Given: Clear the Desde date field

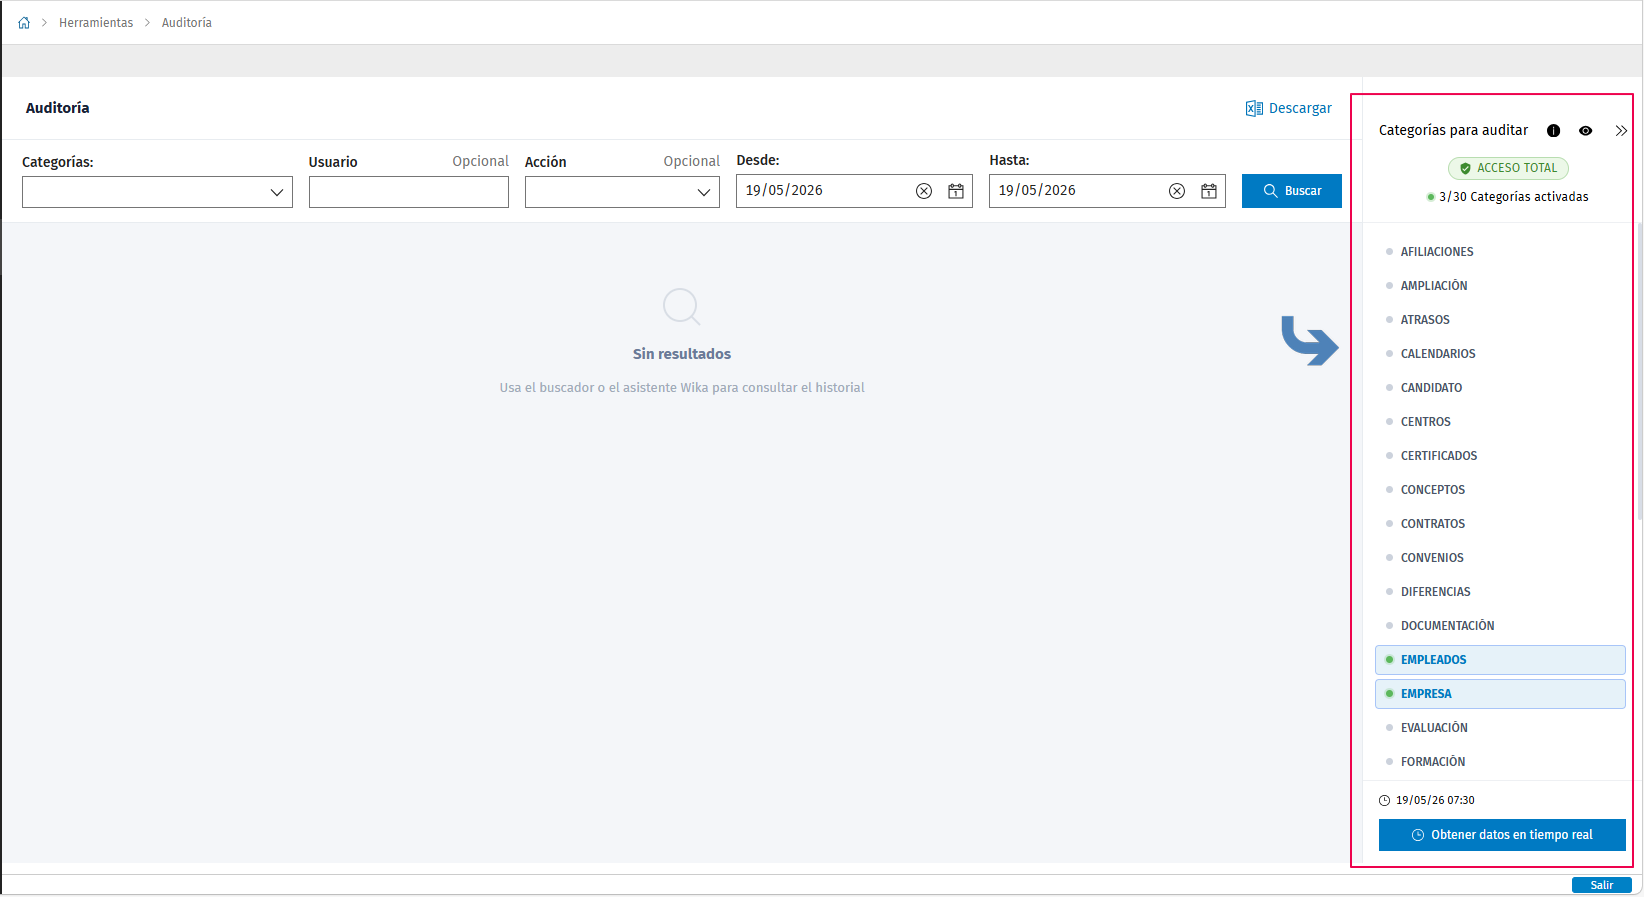Looking at the screenshot, I should (924, 191).
